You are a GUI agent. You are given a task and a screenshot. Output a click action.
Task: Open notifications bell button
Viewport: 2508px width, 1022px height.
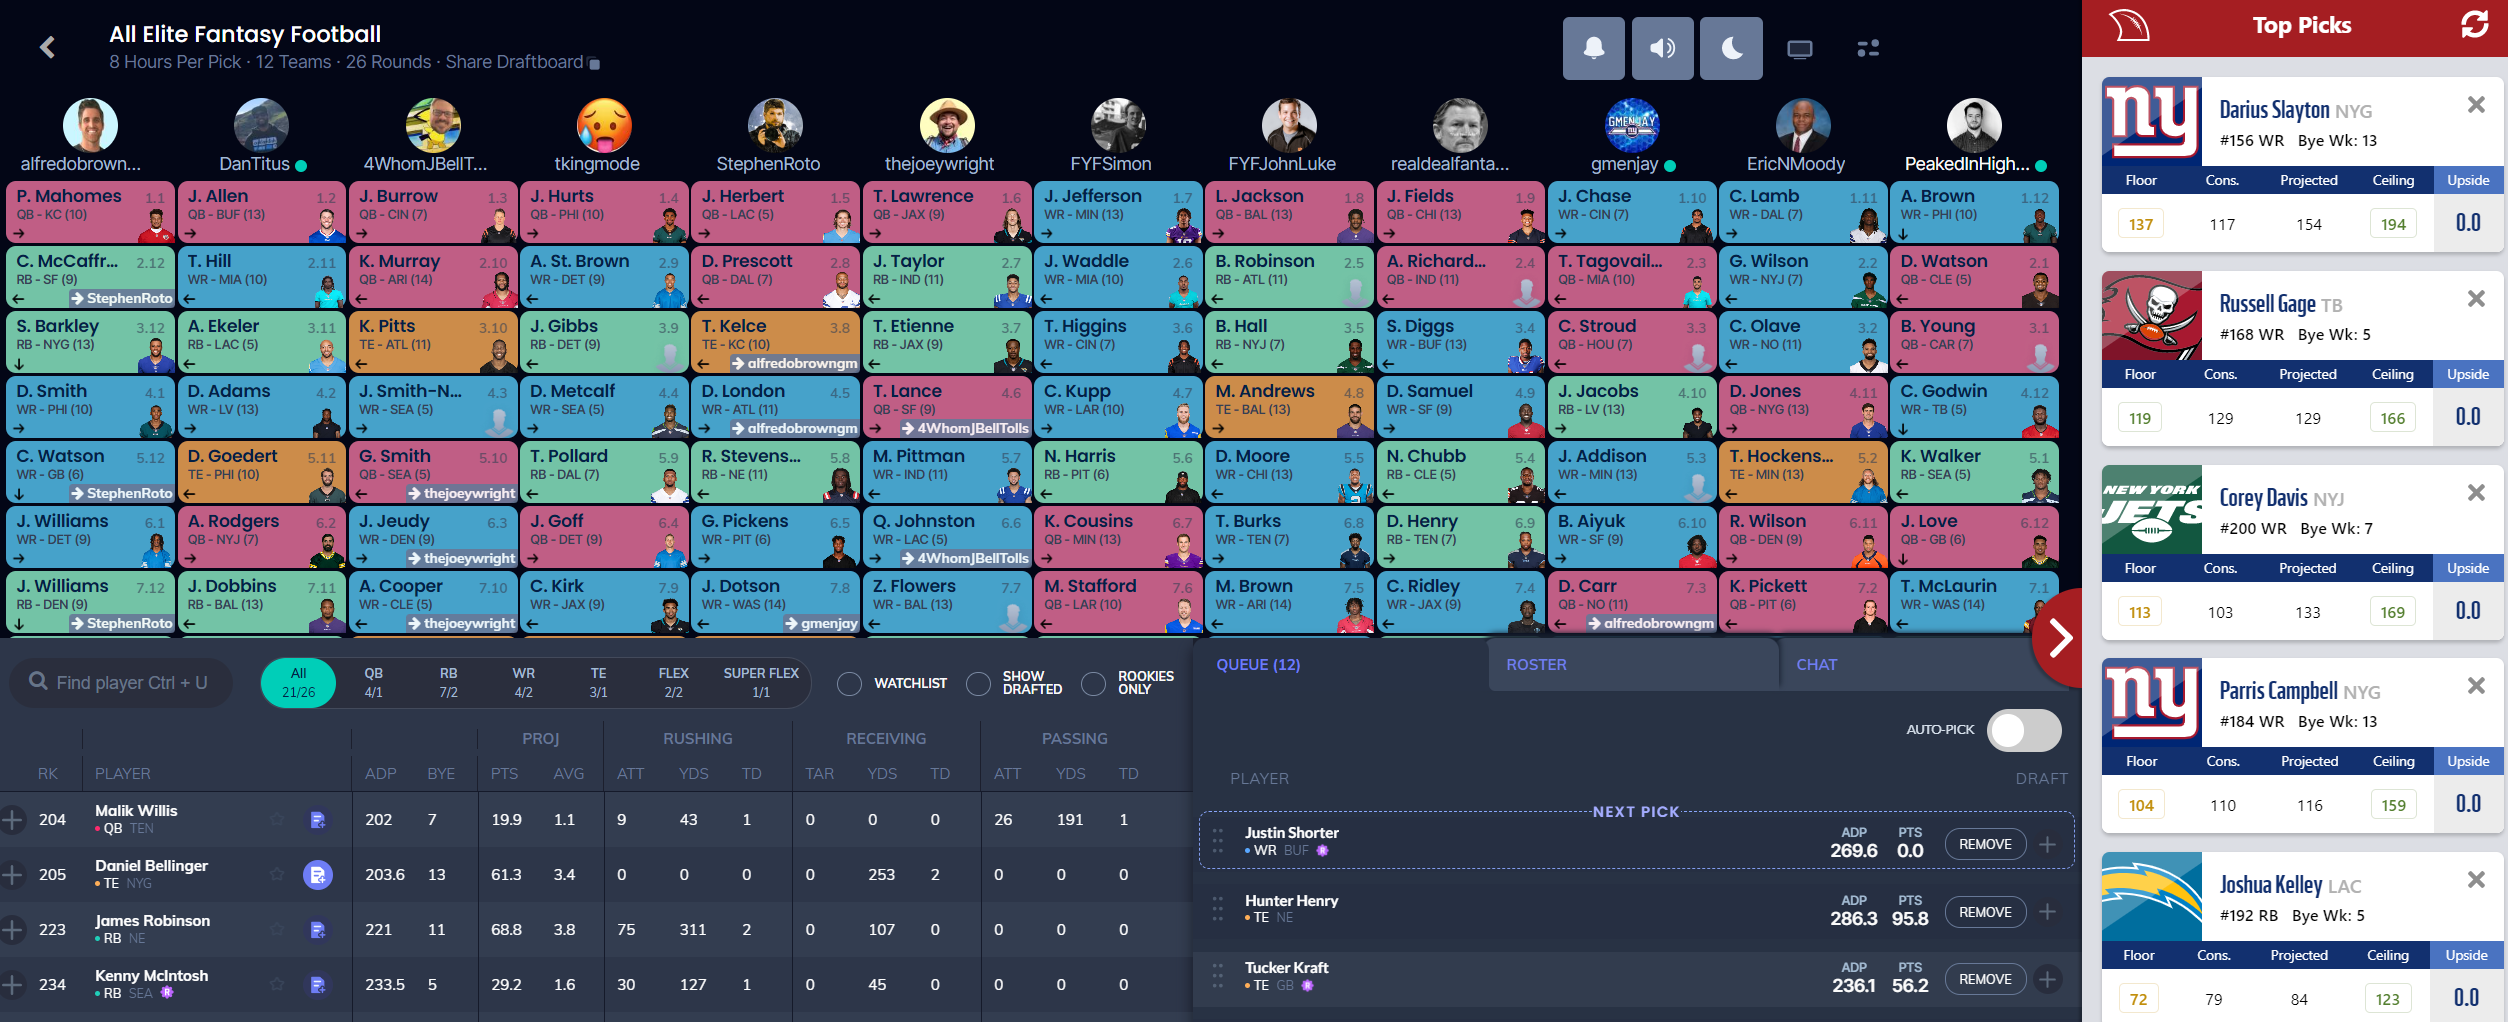[1594, 48]
